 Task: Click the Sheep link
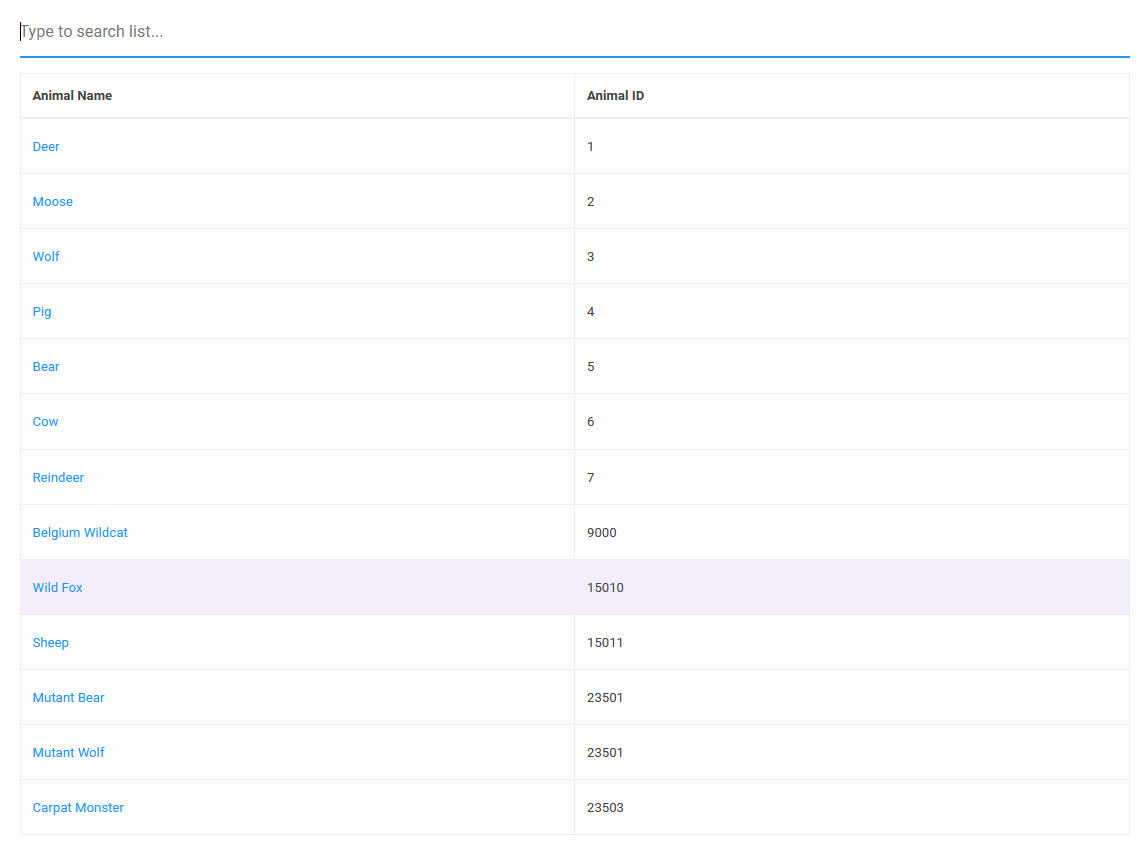click(51, 643)
